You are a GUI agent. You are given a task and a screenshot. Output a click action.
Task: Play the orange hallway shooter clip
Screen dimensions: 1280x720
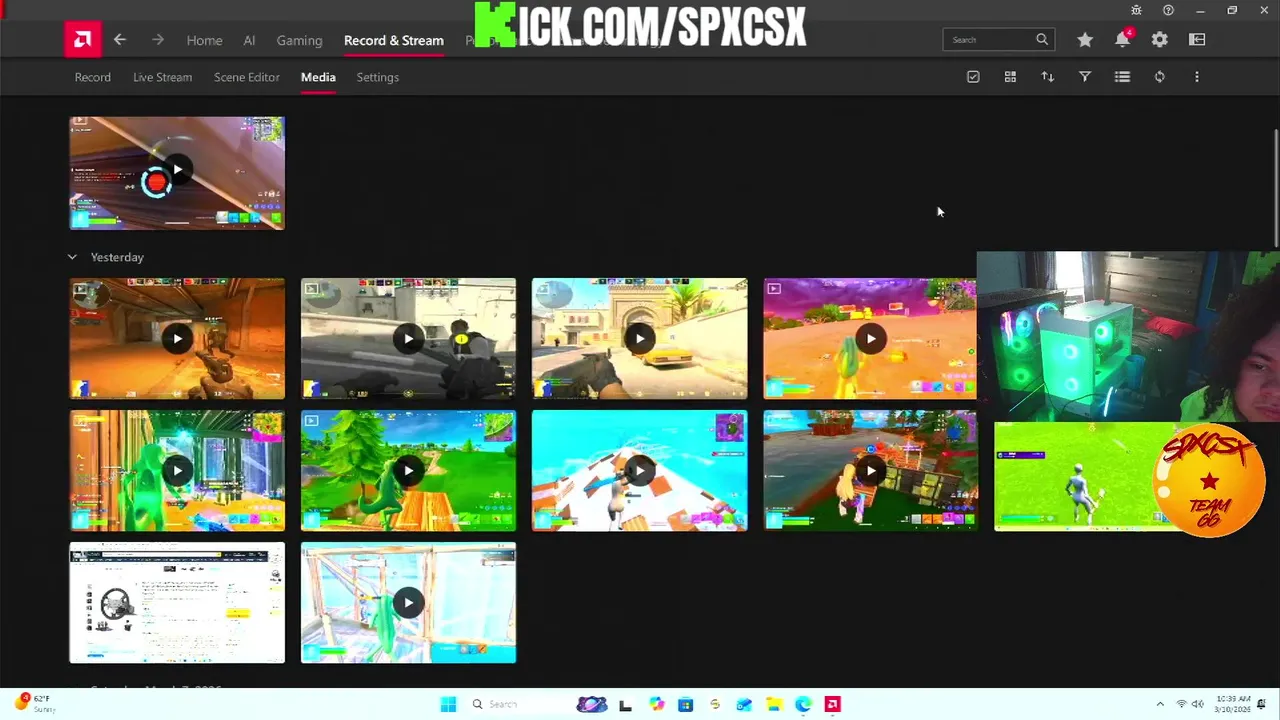pos(177,338)
